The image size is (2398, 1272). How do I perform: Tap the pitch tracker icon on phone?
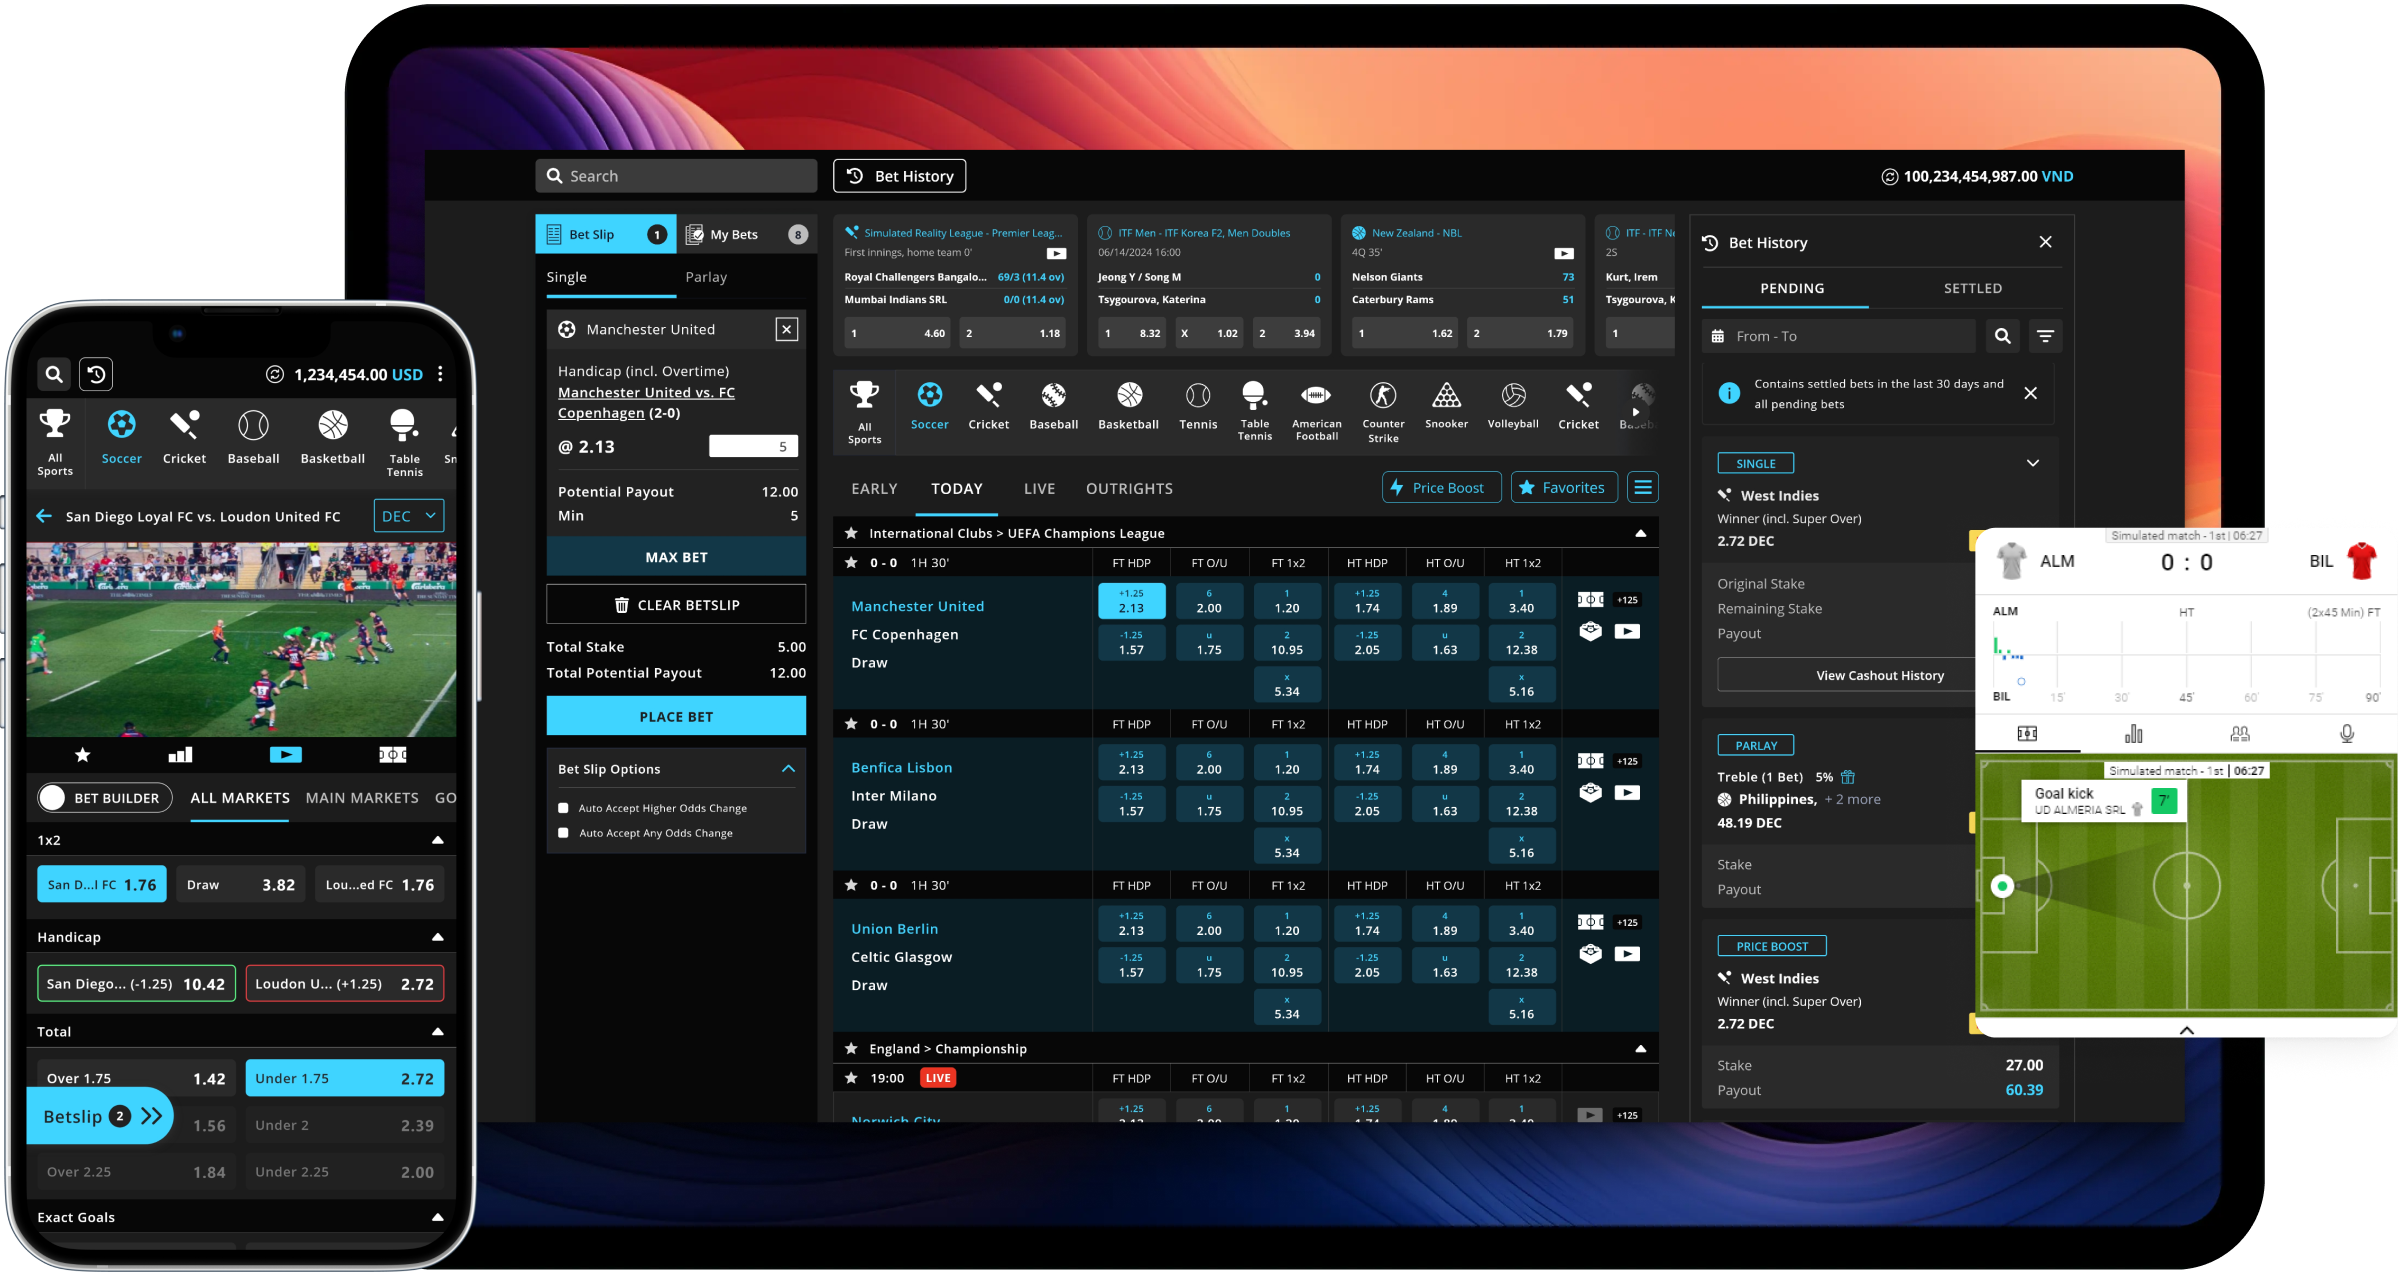392,755
